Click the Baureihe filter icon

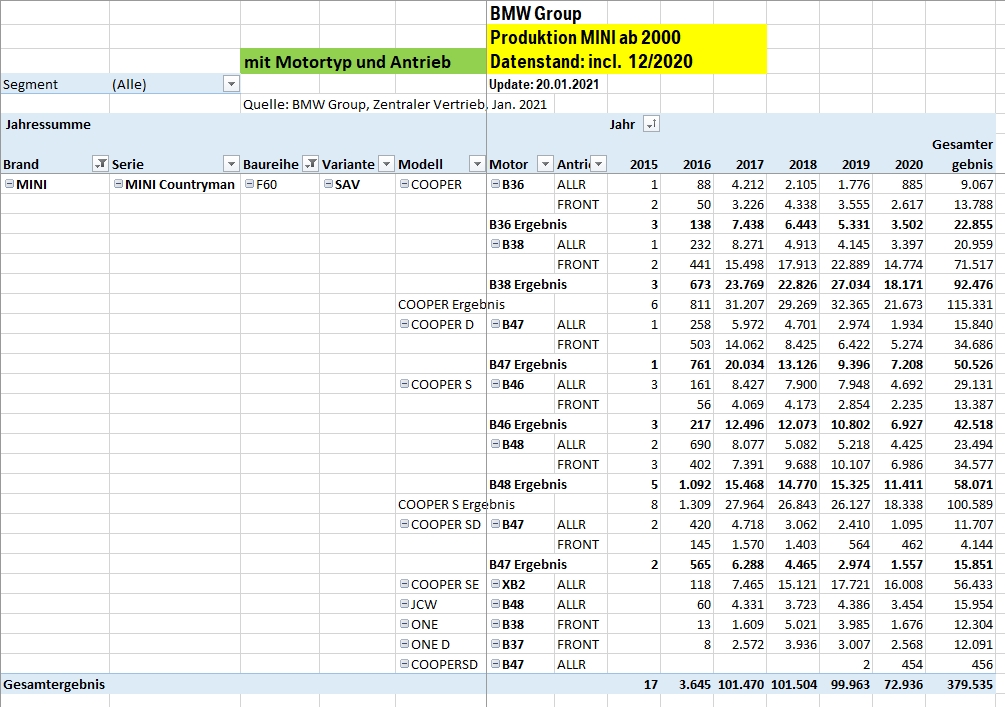tap(310, 164)
